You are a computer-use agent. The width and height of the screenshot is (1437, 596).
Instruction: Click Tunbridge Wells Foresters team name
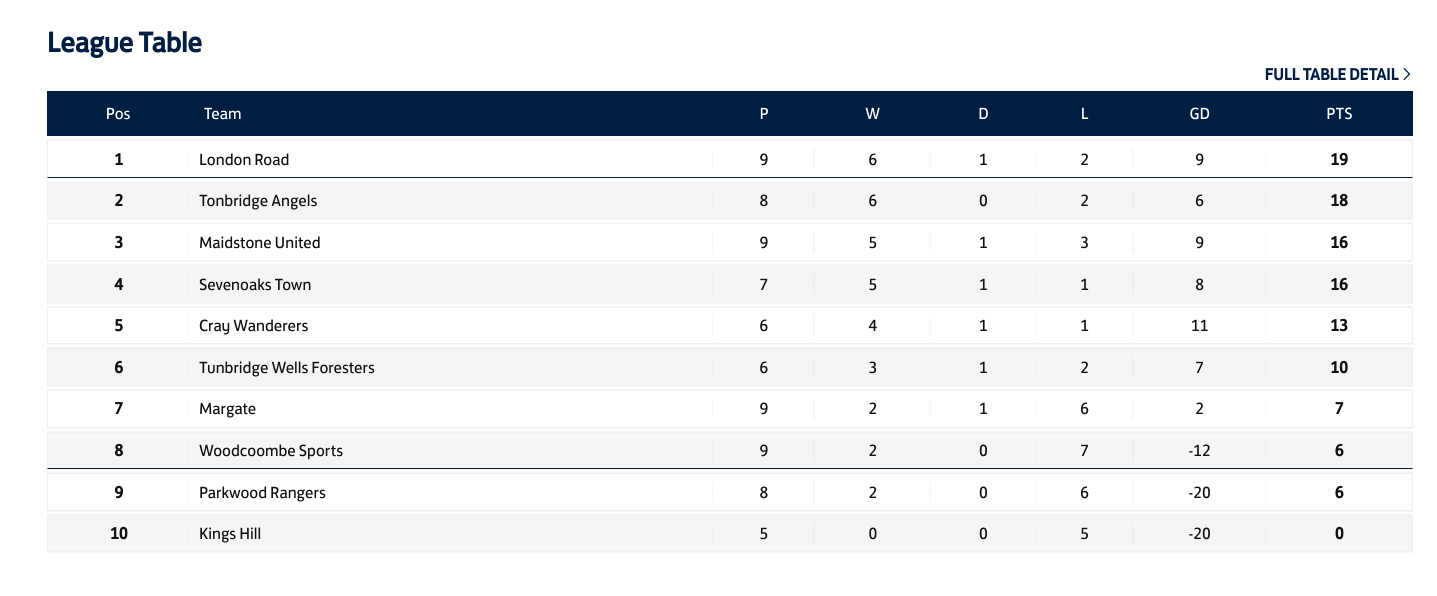coord(287,368)
